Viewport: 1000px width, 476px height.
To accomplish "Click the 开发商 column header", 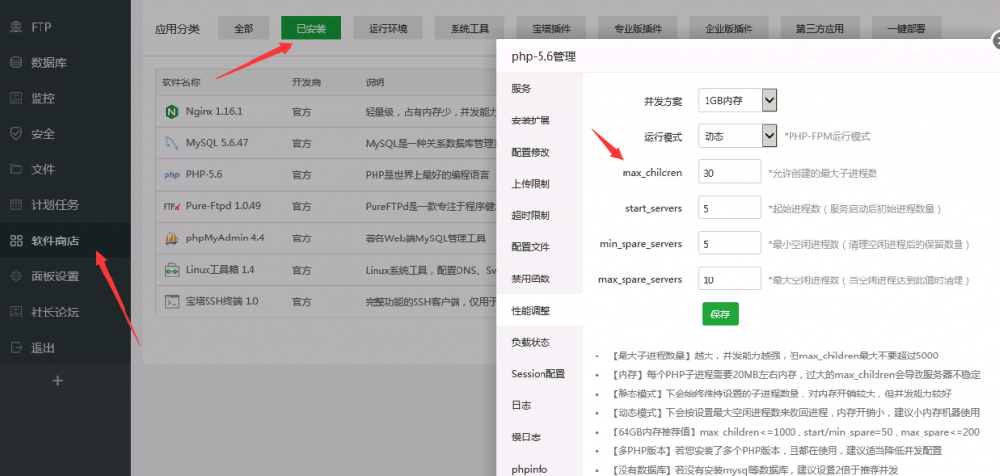I will click(306, 83).
